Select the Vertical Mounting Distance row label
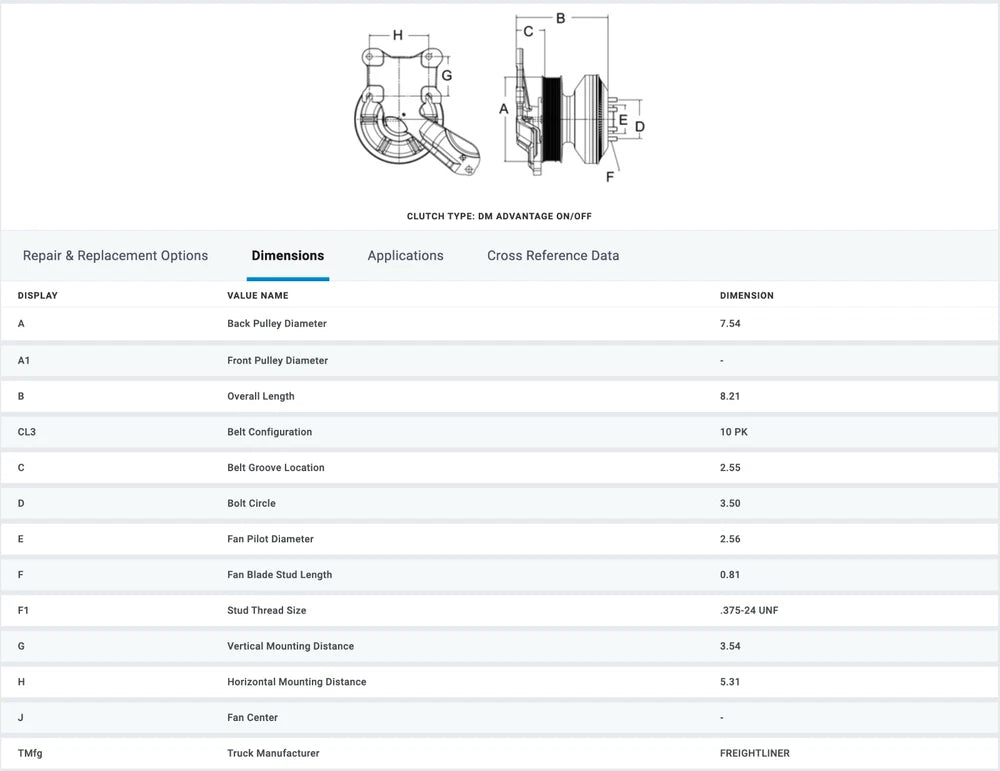 pos(290,646)
